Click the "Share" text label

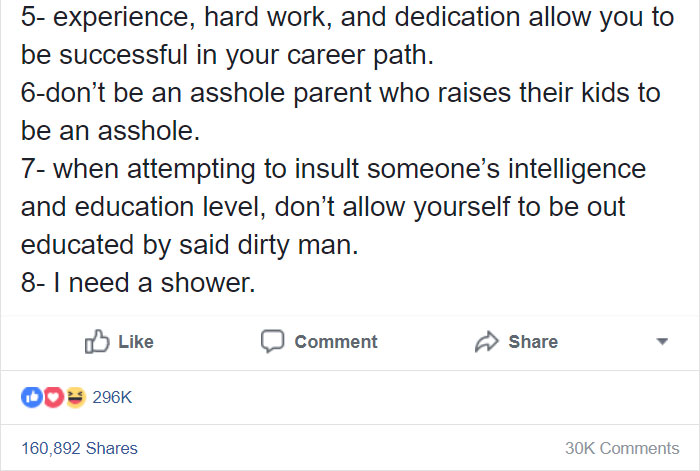pyautogui.click(x=533, y=342)
